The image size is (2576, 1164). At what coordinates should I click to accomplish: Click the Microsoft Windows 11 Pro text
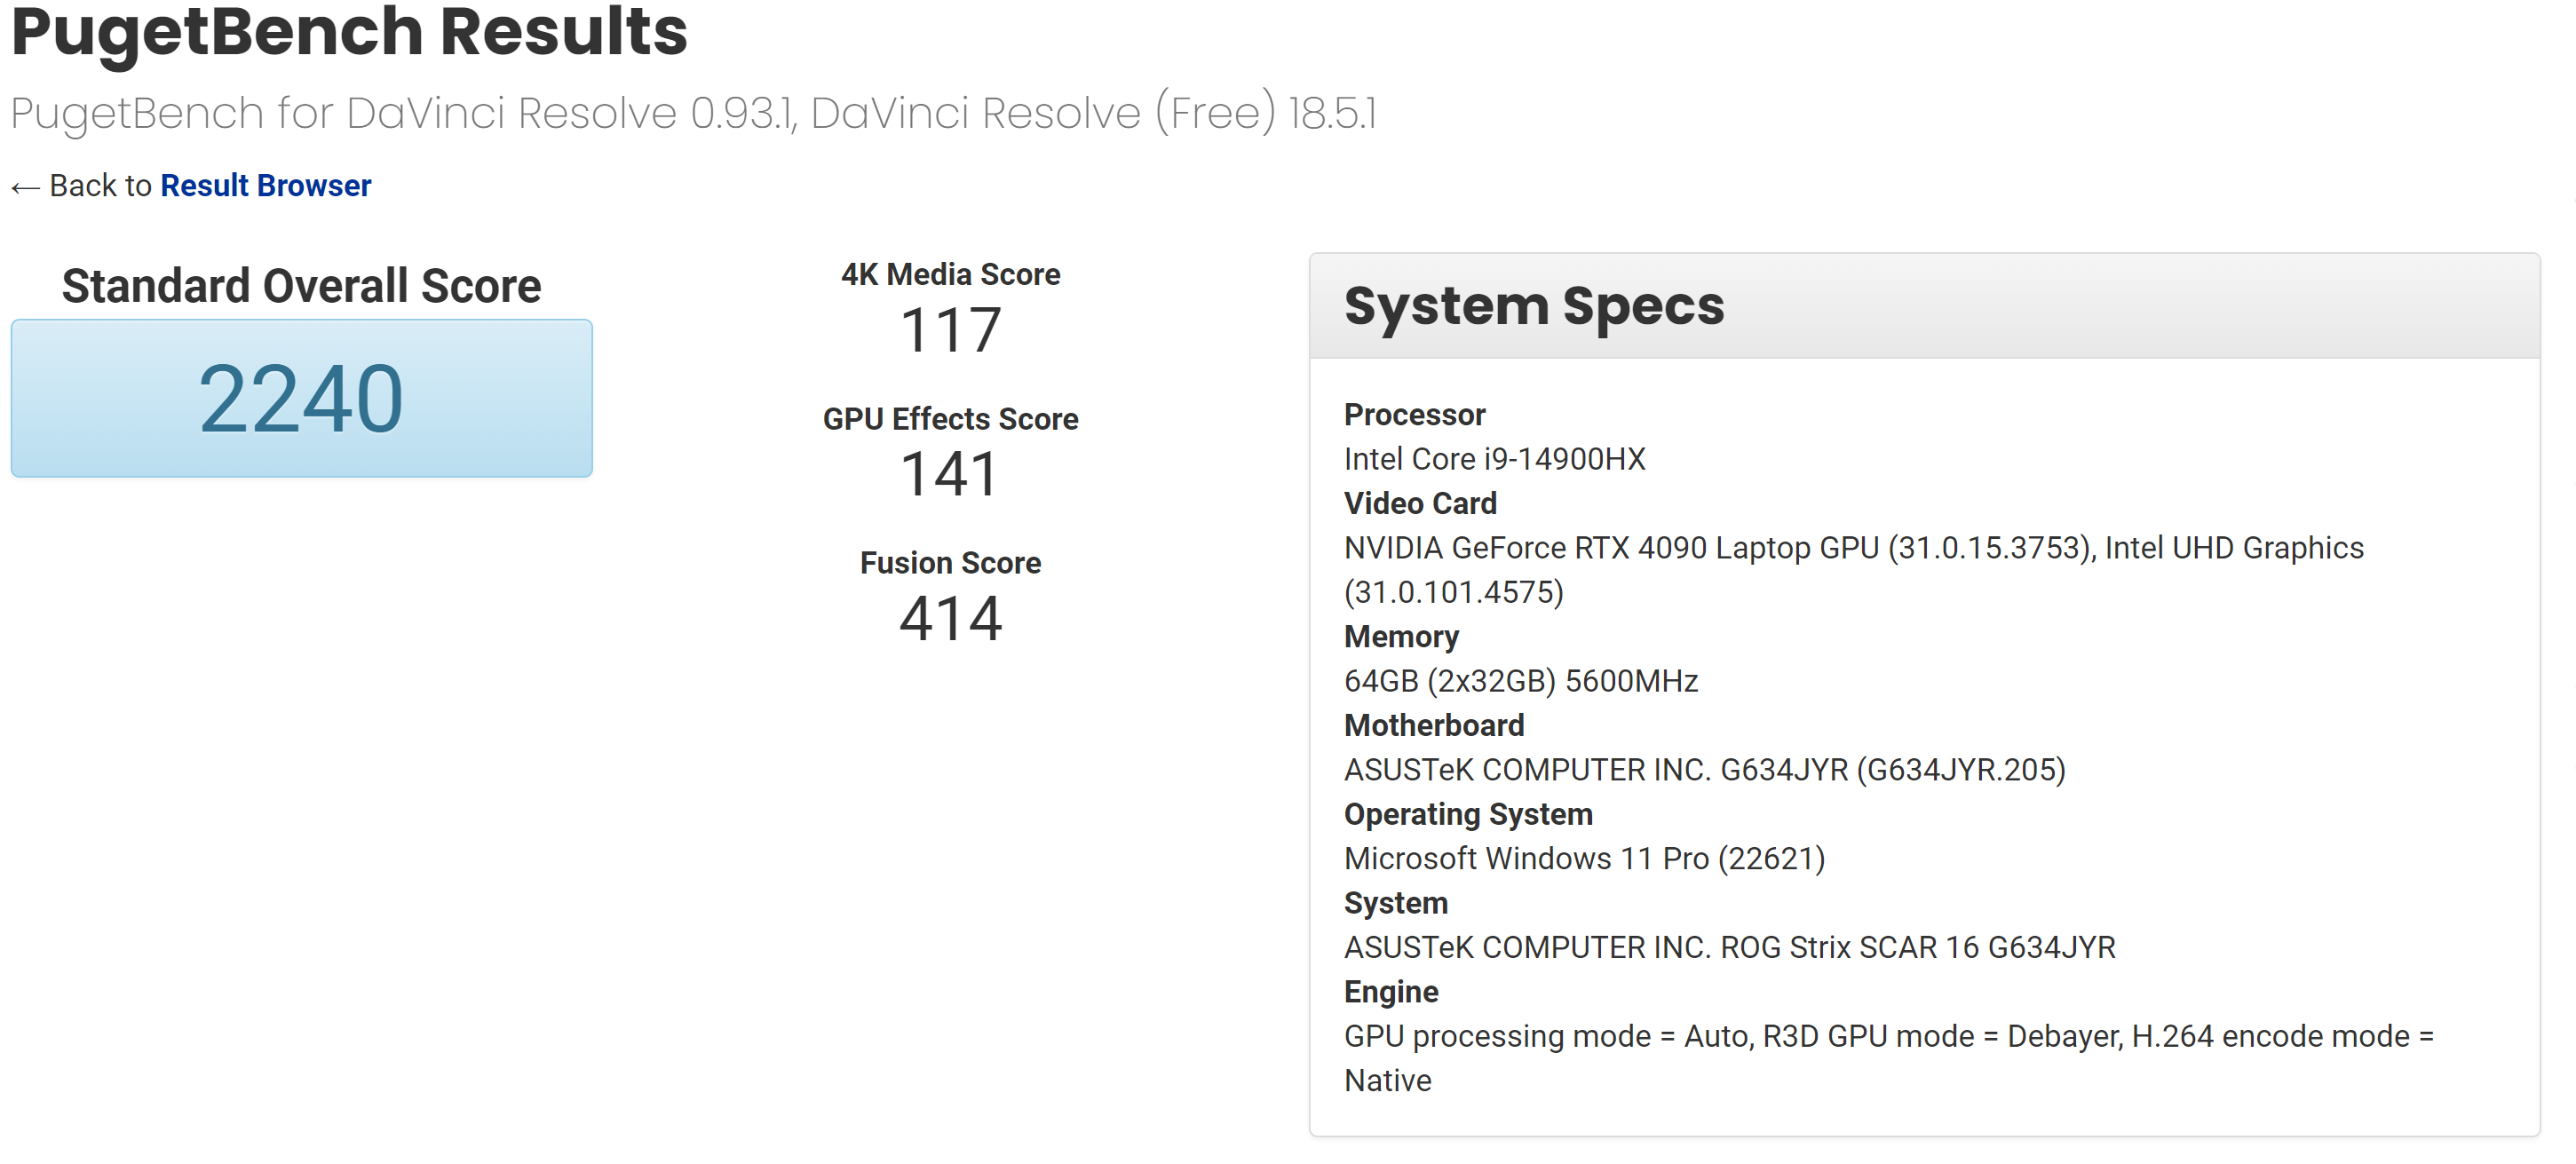click(x=1584, y=858)
